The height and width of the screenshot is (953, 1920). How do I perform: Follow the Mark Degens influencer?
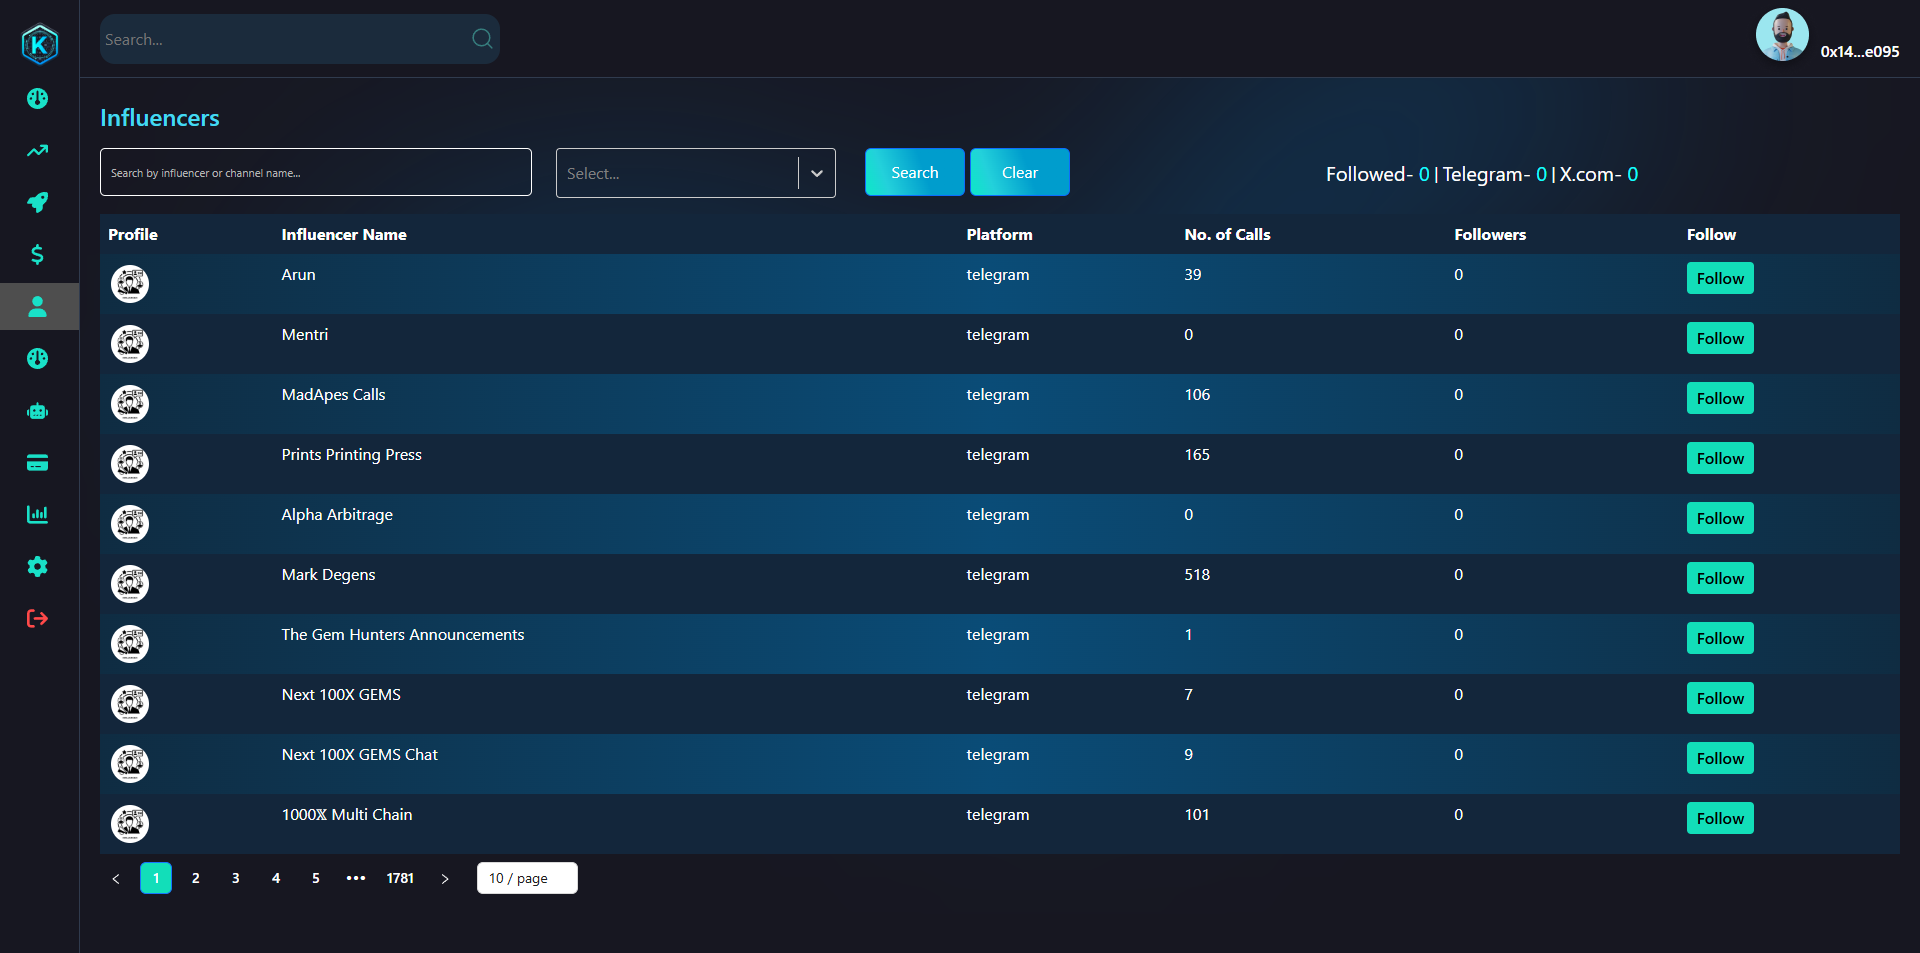1719,578
